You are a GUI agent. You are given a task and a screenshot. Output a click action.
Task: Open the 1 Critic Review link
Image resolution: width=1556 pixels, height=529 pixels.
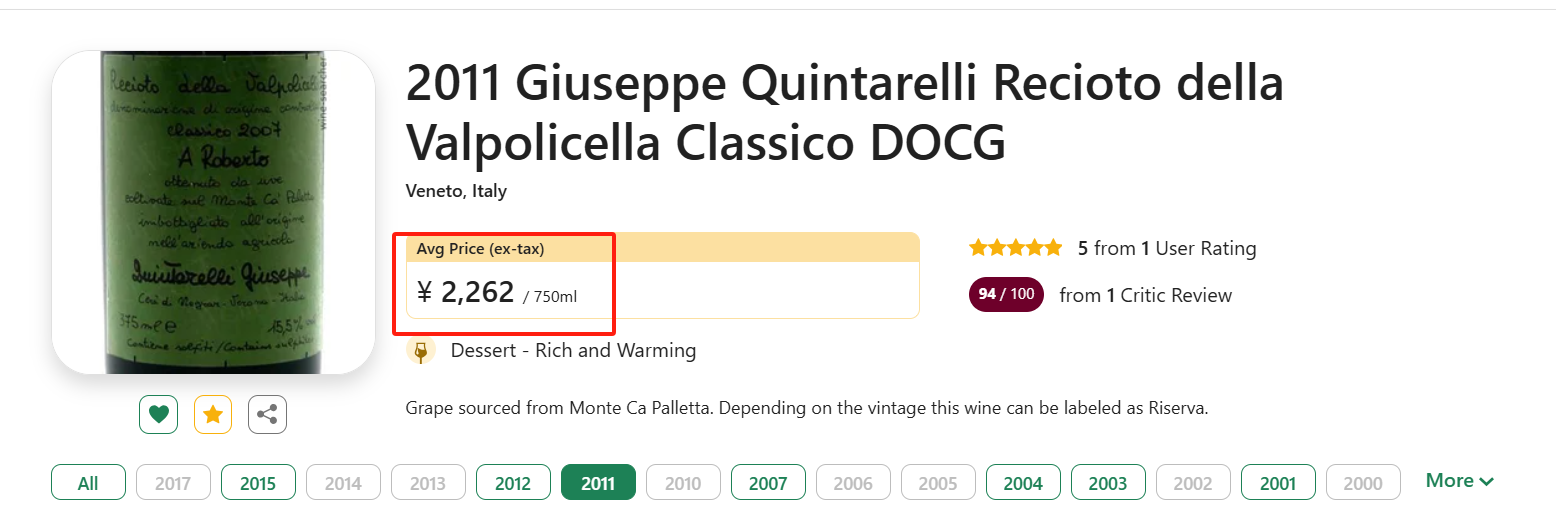pos(1169,295)
